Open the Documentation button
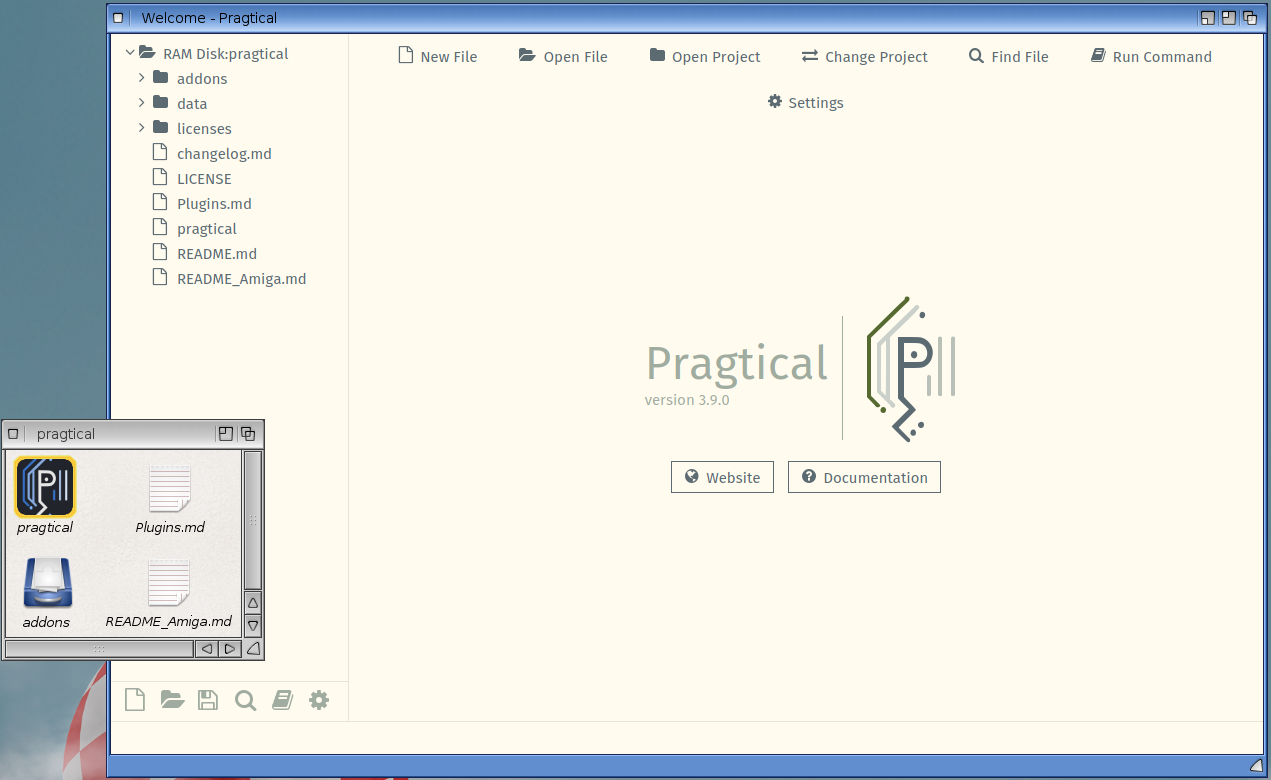The image size is (1271, 780). tap(864, 477)
